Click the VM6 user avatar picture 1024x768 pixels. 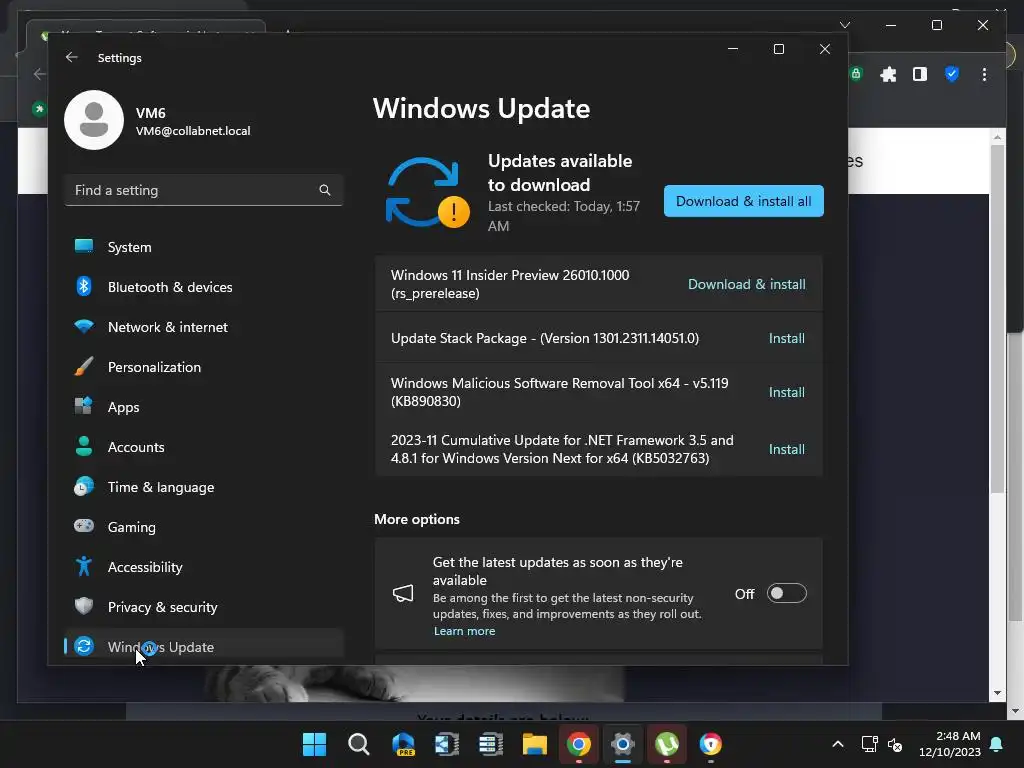(94, 120)
